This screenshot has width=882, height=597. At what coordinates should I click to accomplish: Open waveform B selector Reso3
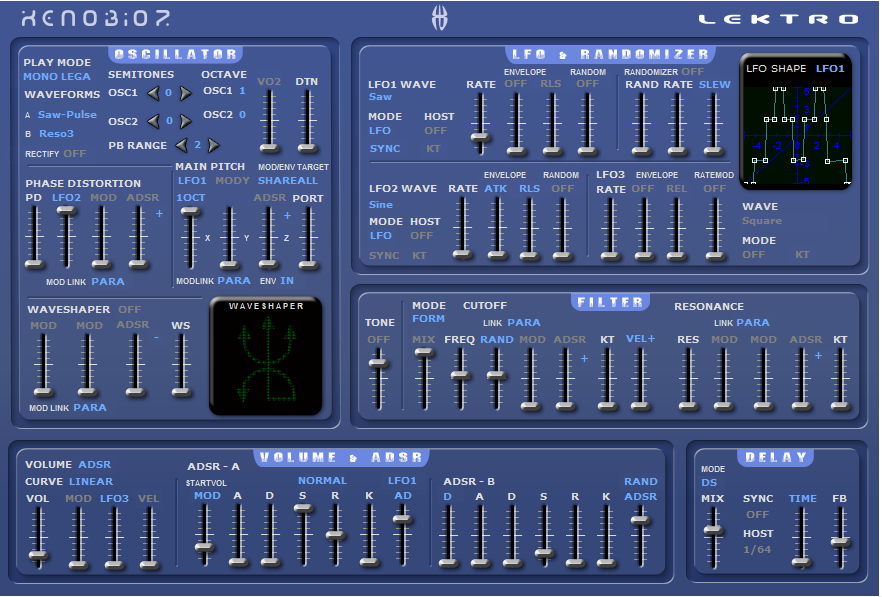[56, 133]
